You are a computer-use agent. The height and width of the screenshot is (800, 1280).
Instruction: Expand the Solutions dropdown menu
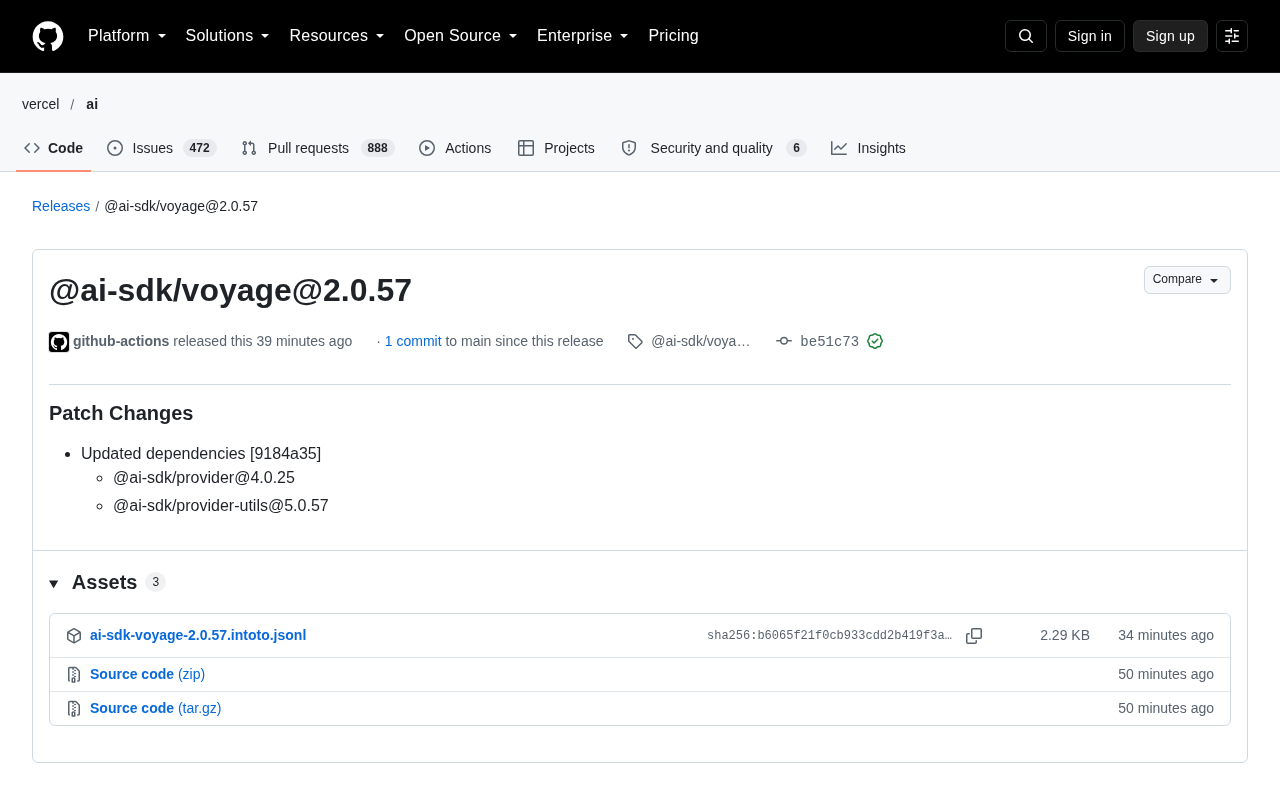click(x=228, y=36)
